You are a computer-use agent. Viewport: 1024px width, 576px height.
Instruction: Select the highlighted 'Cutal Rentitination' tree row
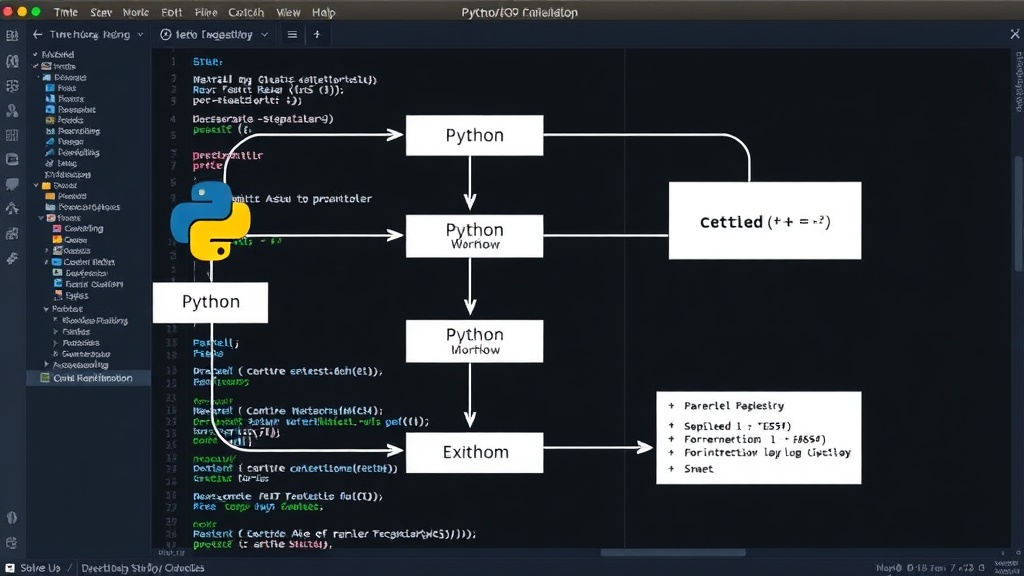[x=89, y=378]
